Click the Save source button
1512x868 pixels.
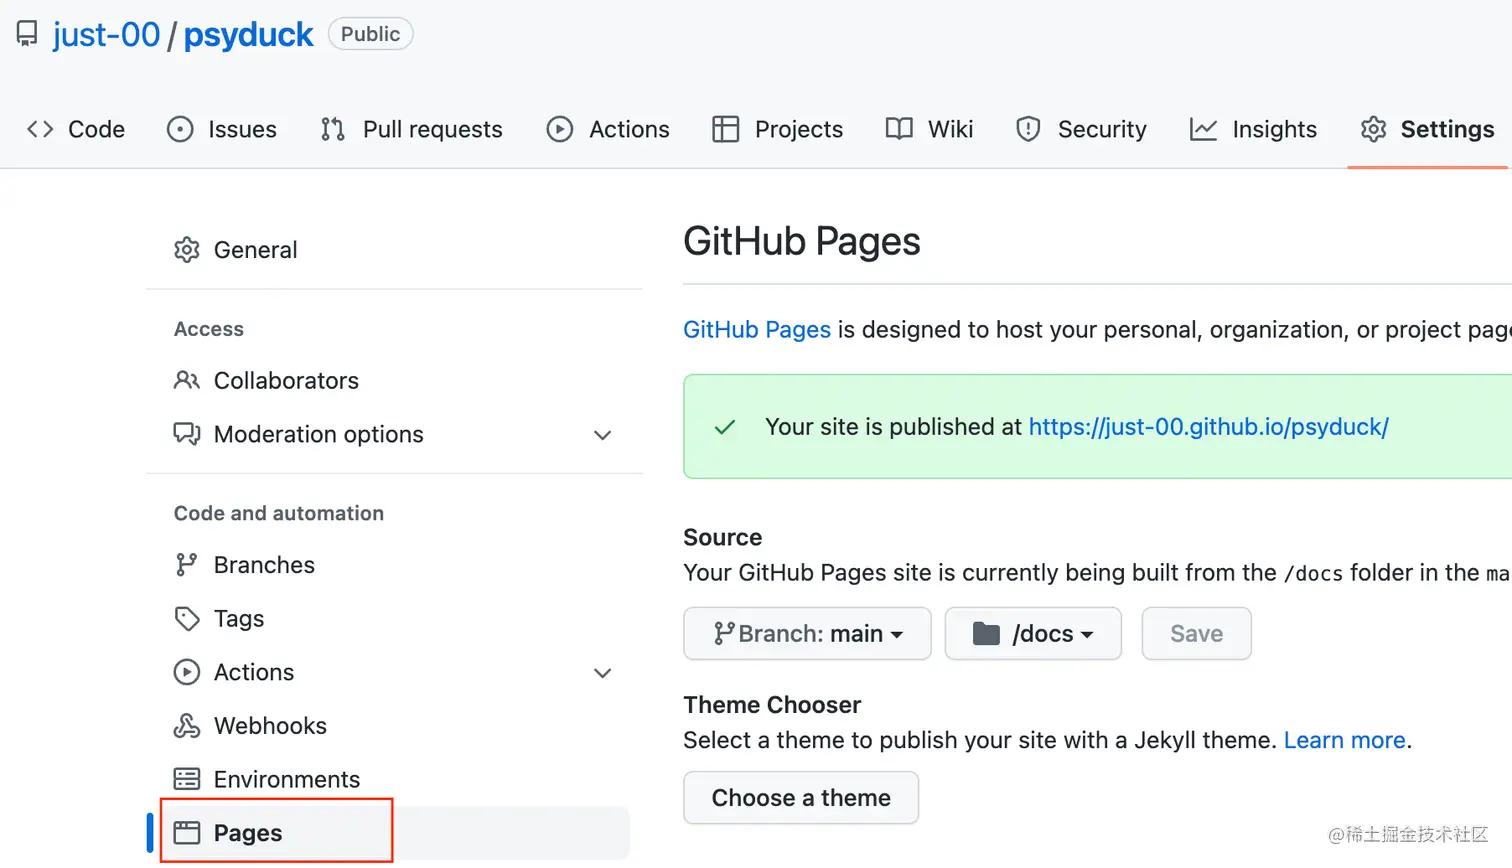pyautogui.click(x=1196, y=634)
